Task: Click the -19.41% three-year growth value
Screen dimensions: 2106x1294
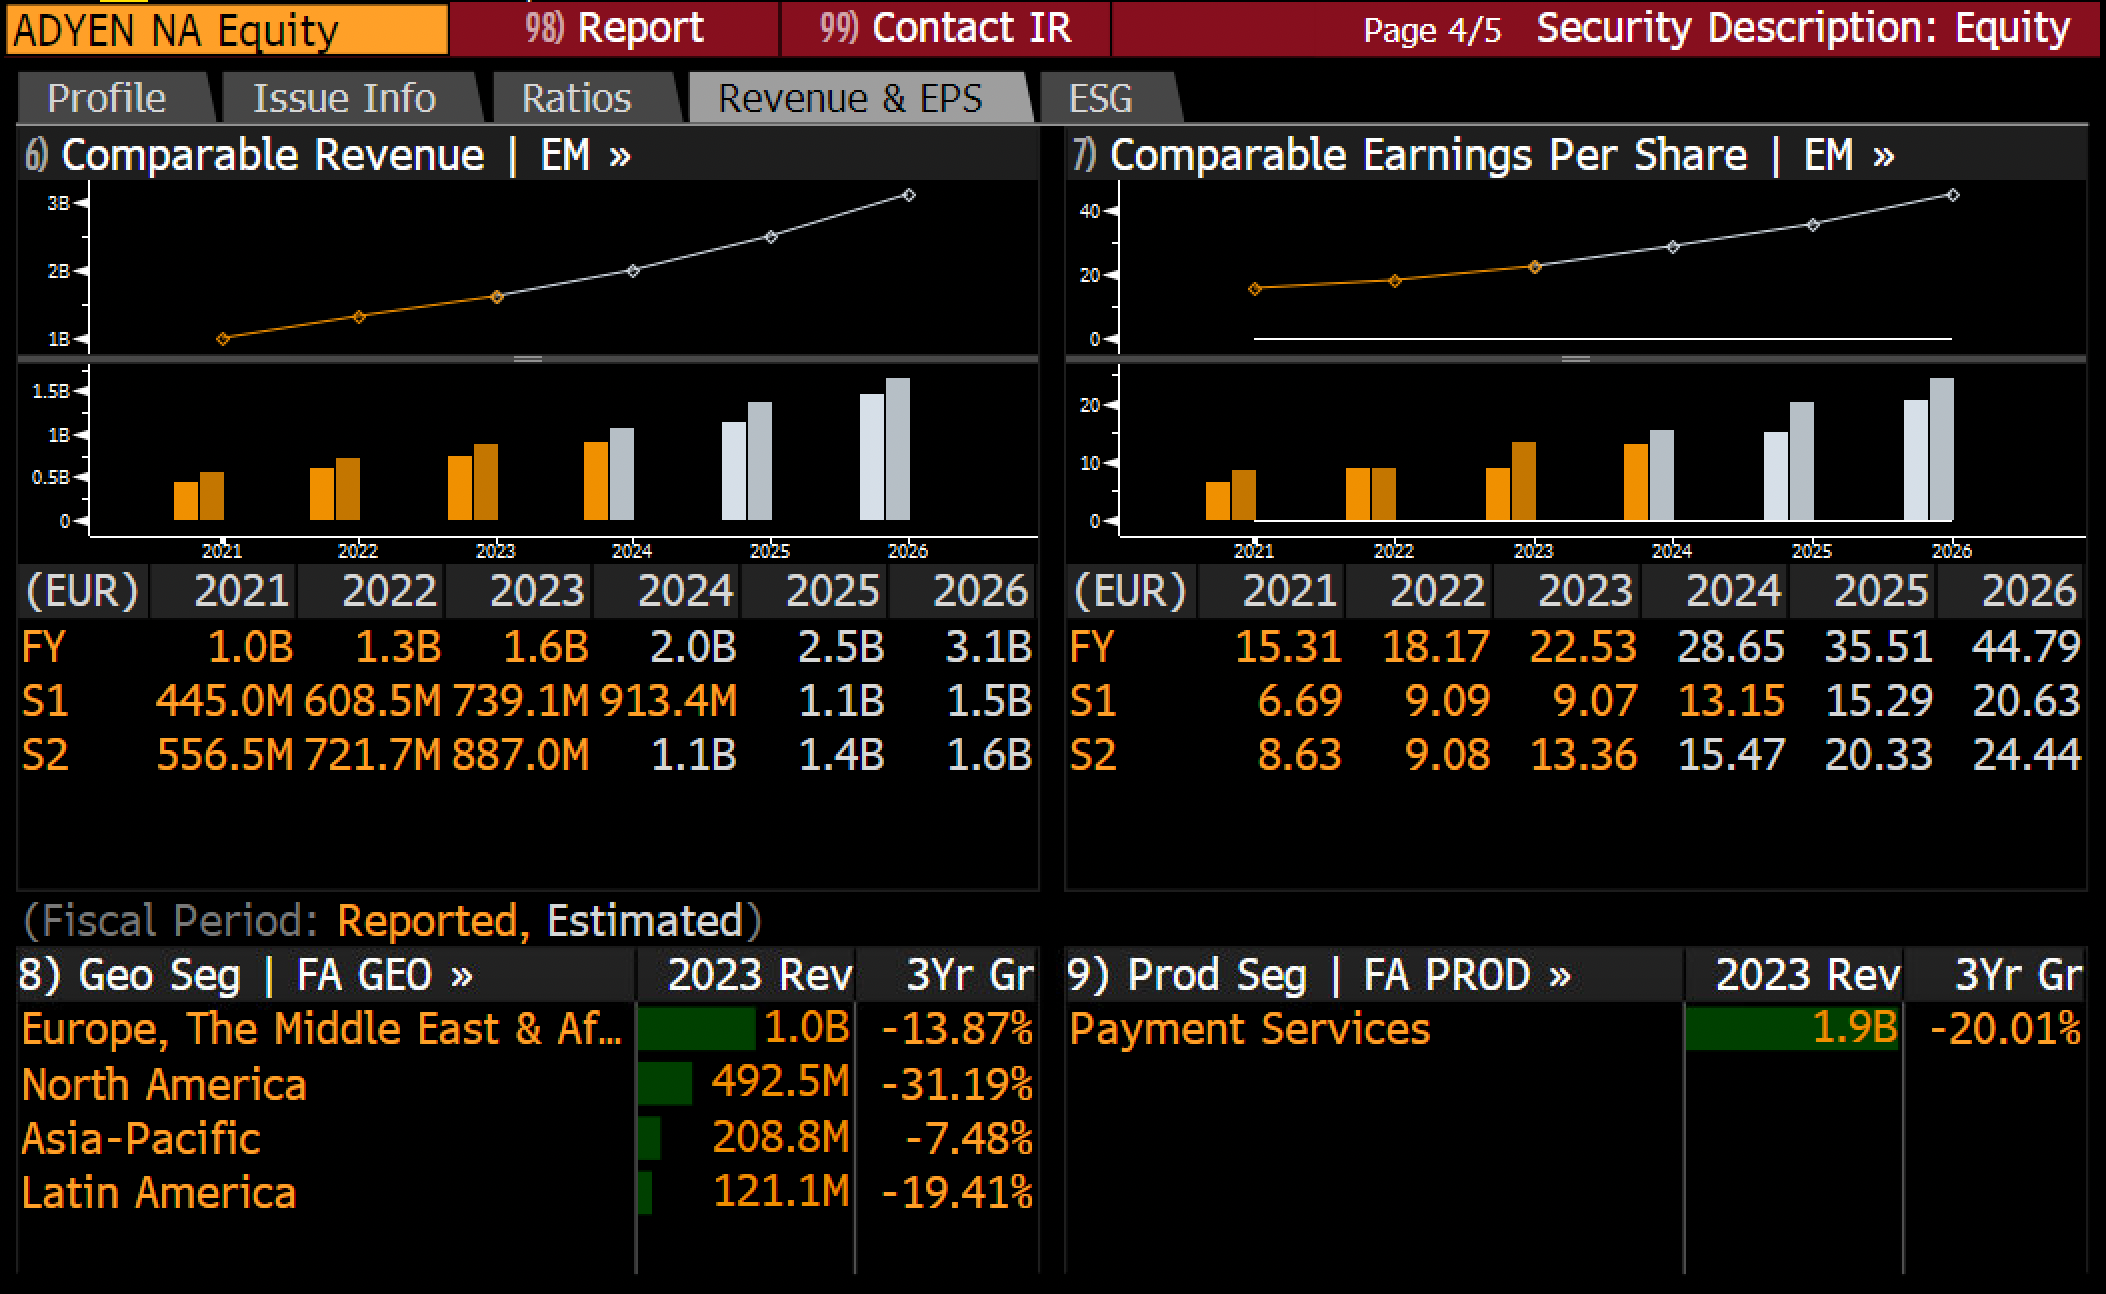Action: coord(957,1192)
